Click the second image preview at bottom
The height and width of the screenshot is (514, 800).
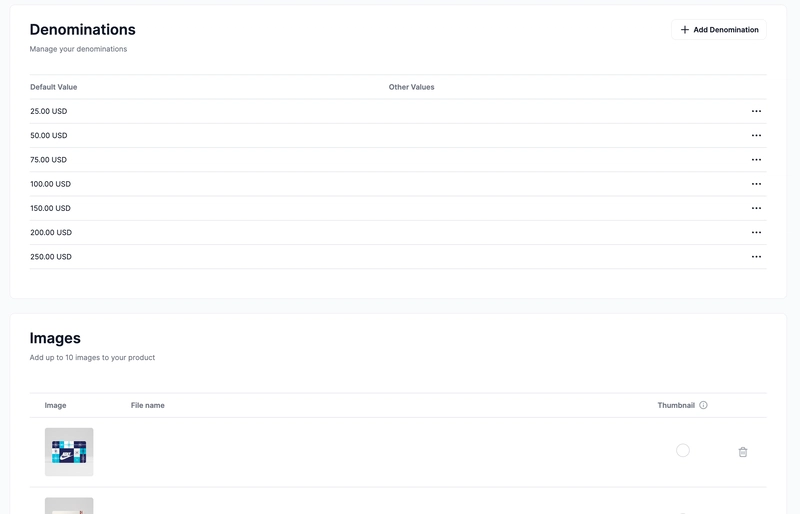click(x=69, y=506)
